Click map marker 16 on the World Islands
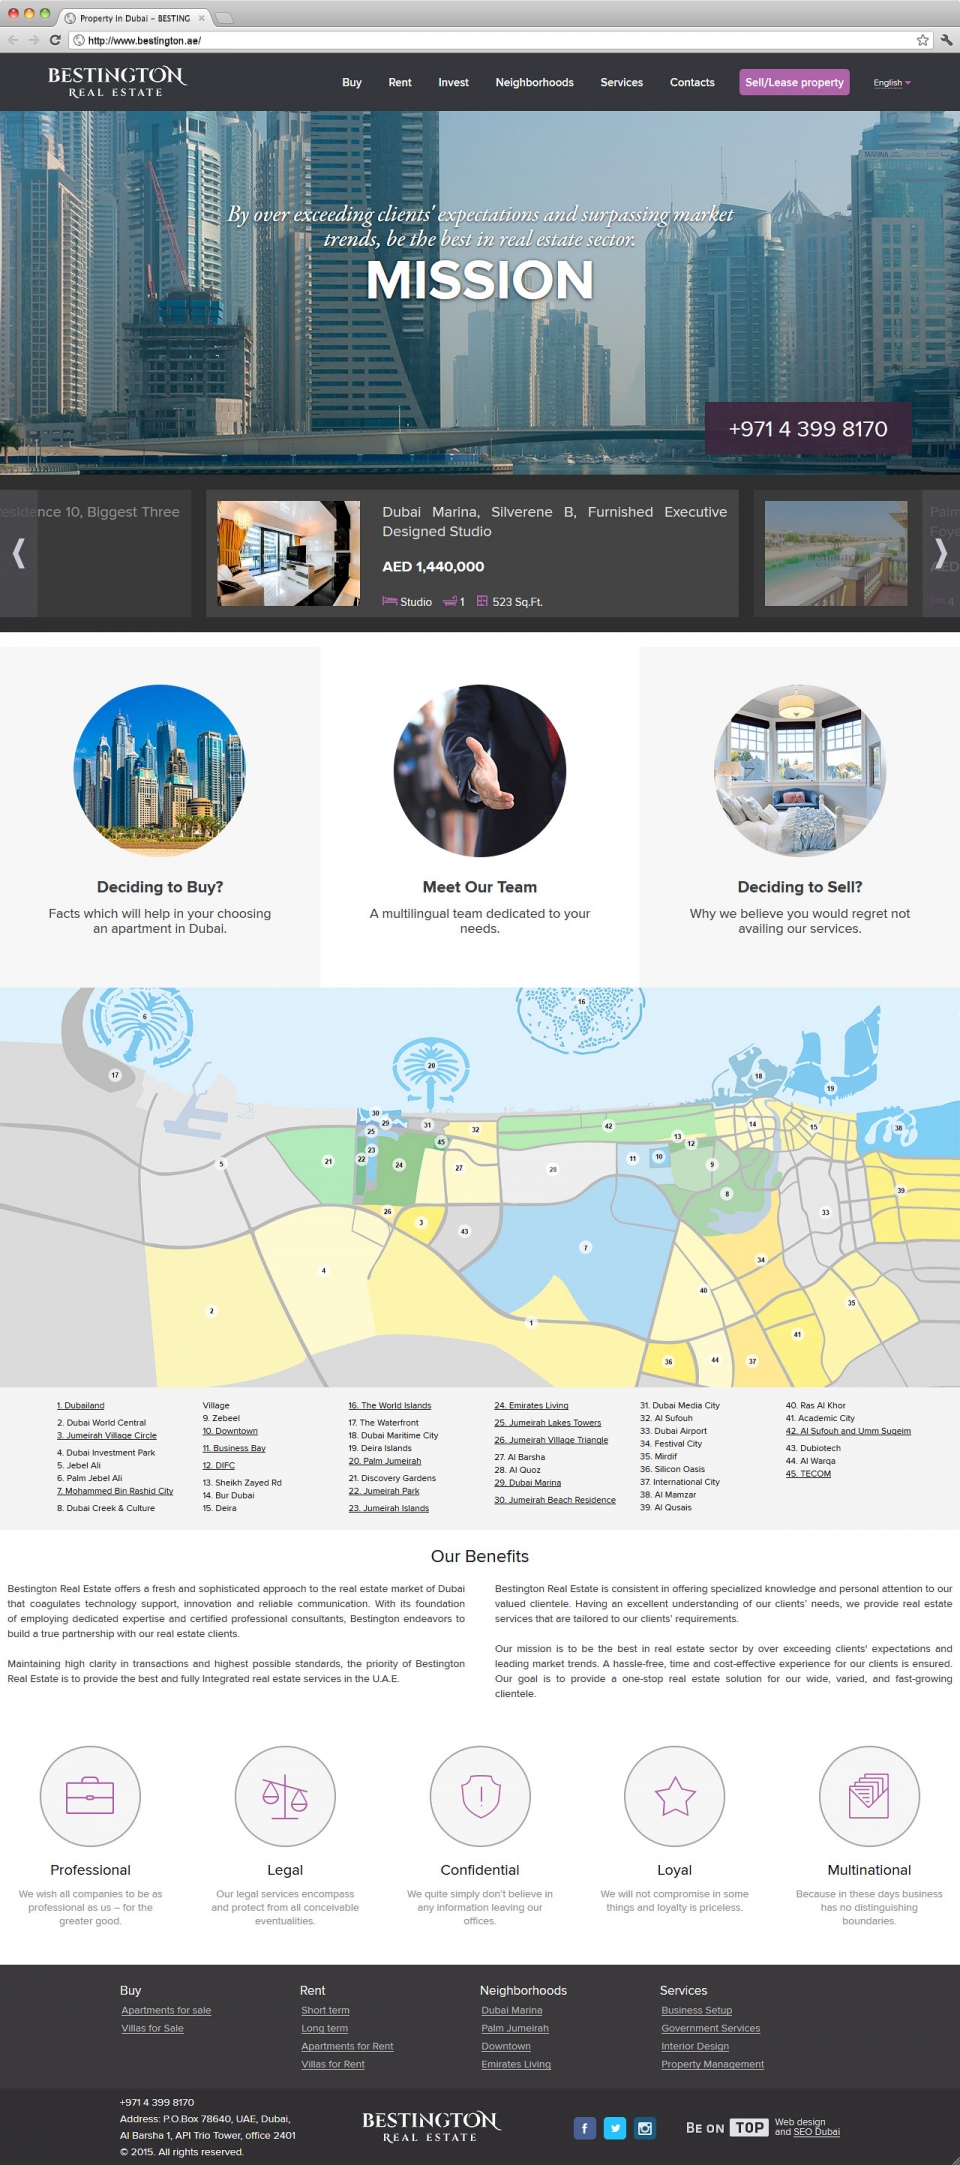The height and width of the screenshot is (2165, 960). pos(581,1001)
